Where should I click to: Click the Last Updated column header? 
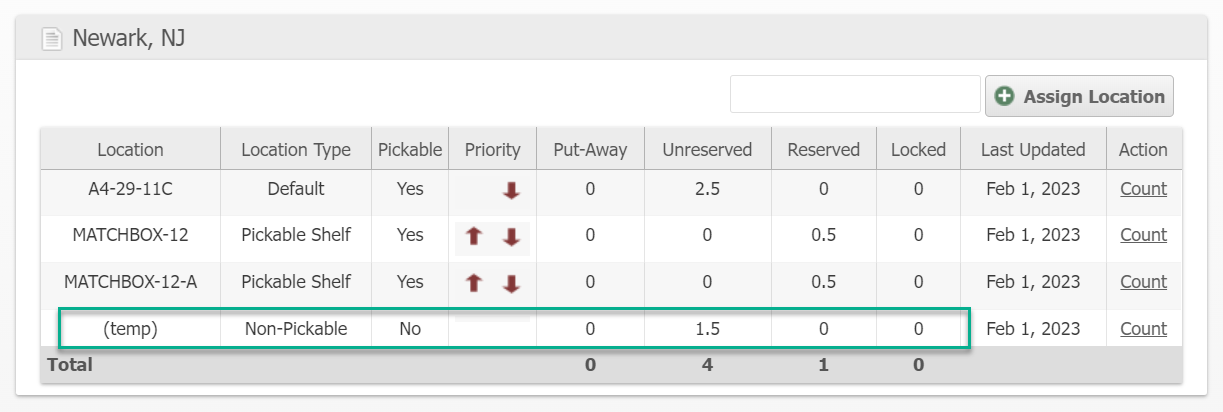click(x=1033, y=150)
